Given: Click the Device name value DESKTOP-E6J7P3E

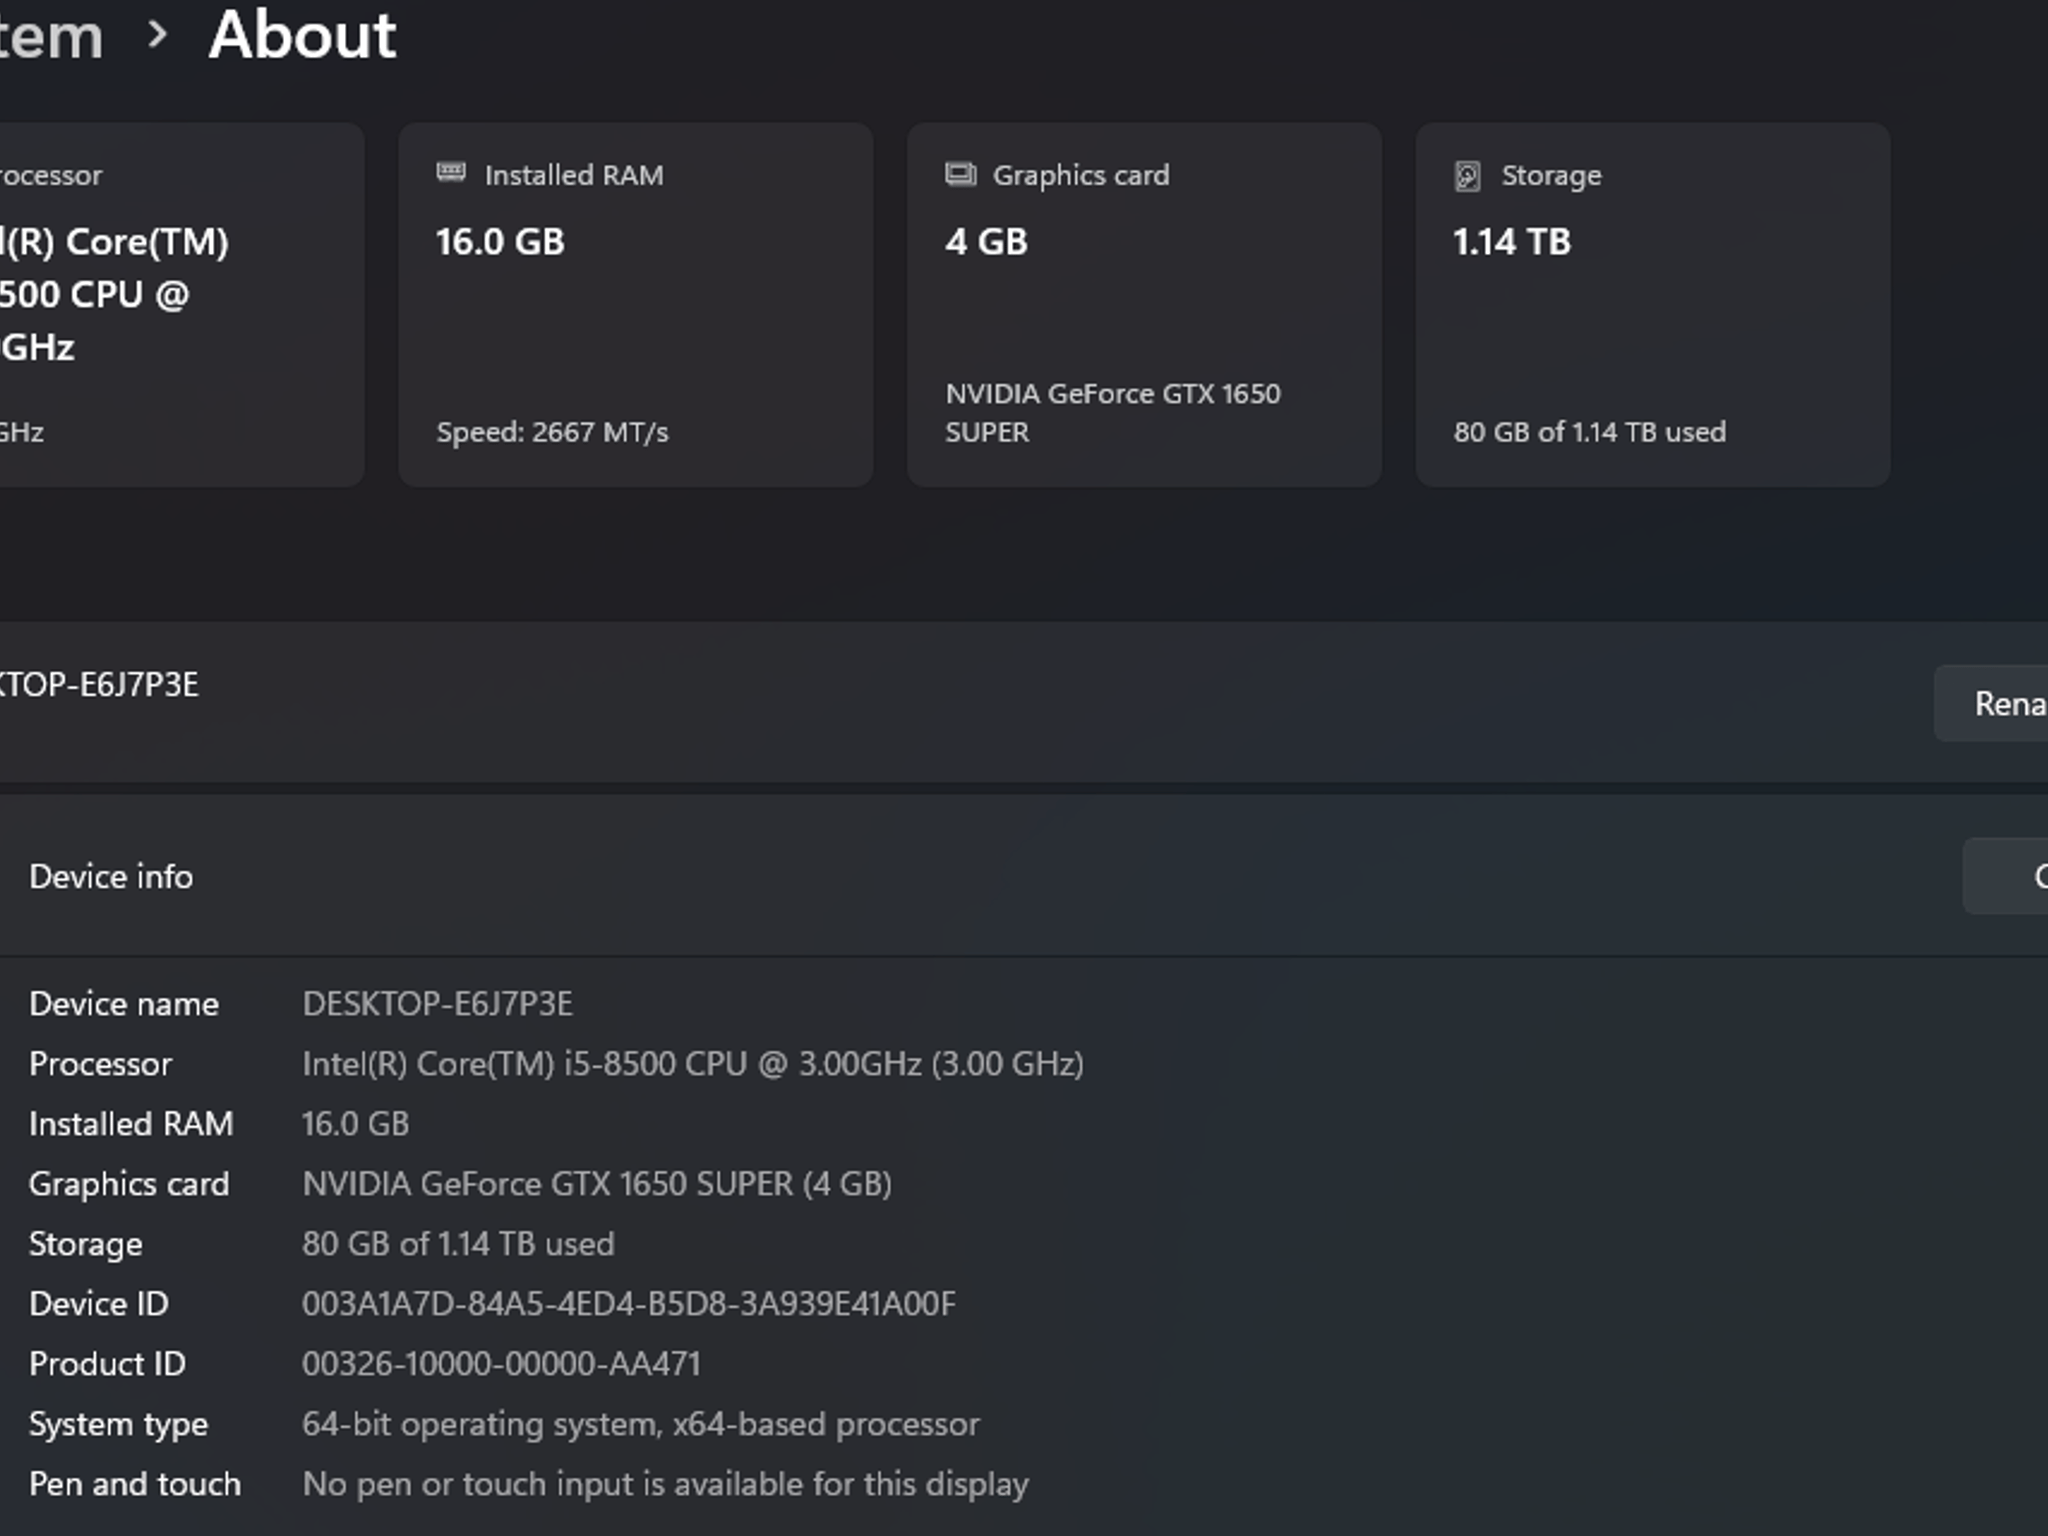Looking at the screenshot, I should click(437, 1004).
